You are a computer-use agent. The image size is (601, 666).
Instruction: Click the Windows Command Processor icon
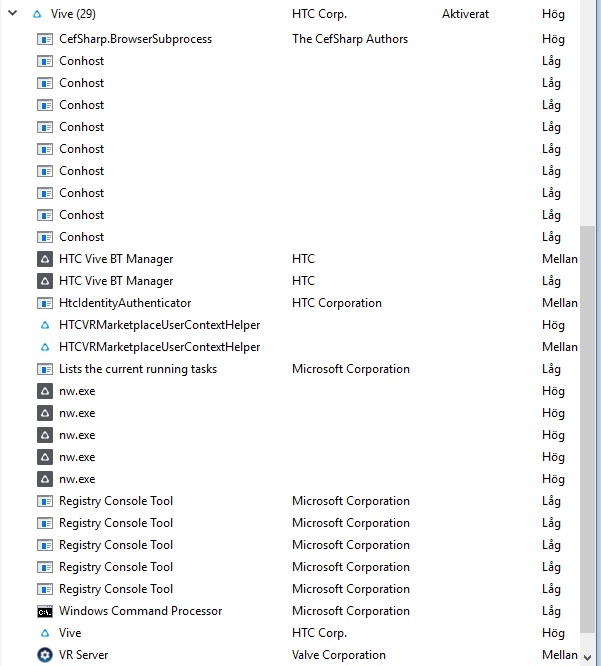pyautogui.click(x=45, y=612)
